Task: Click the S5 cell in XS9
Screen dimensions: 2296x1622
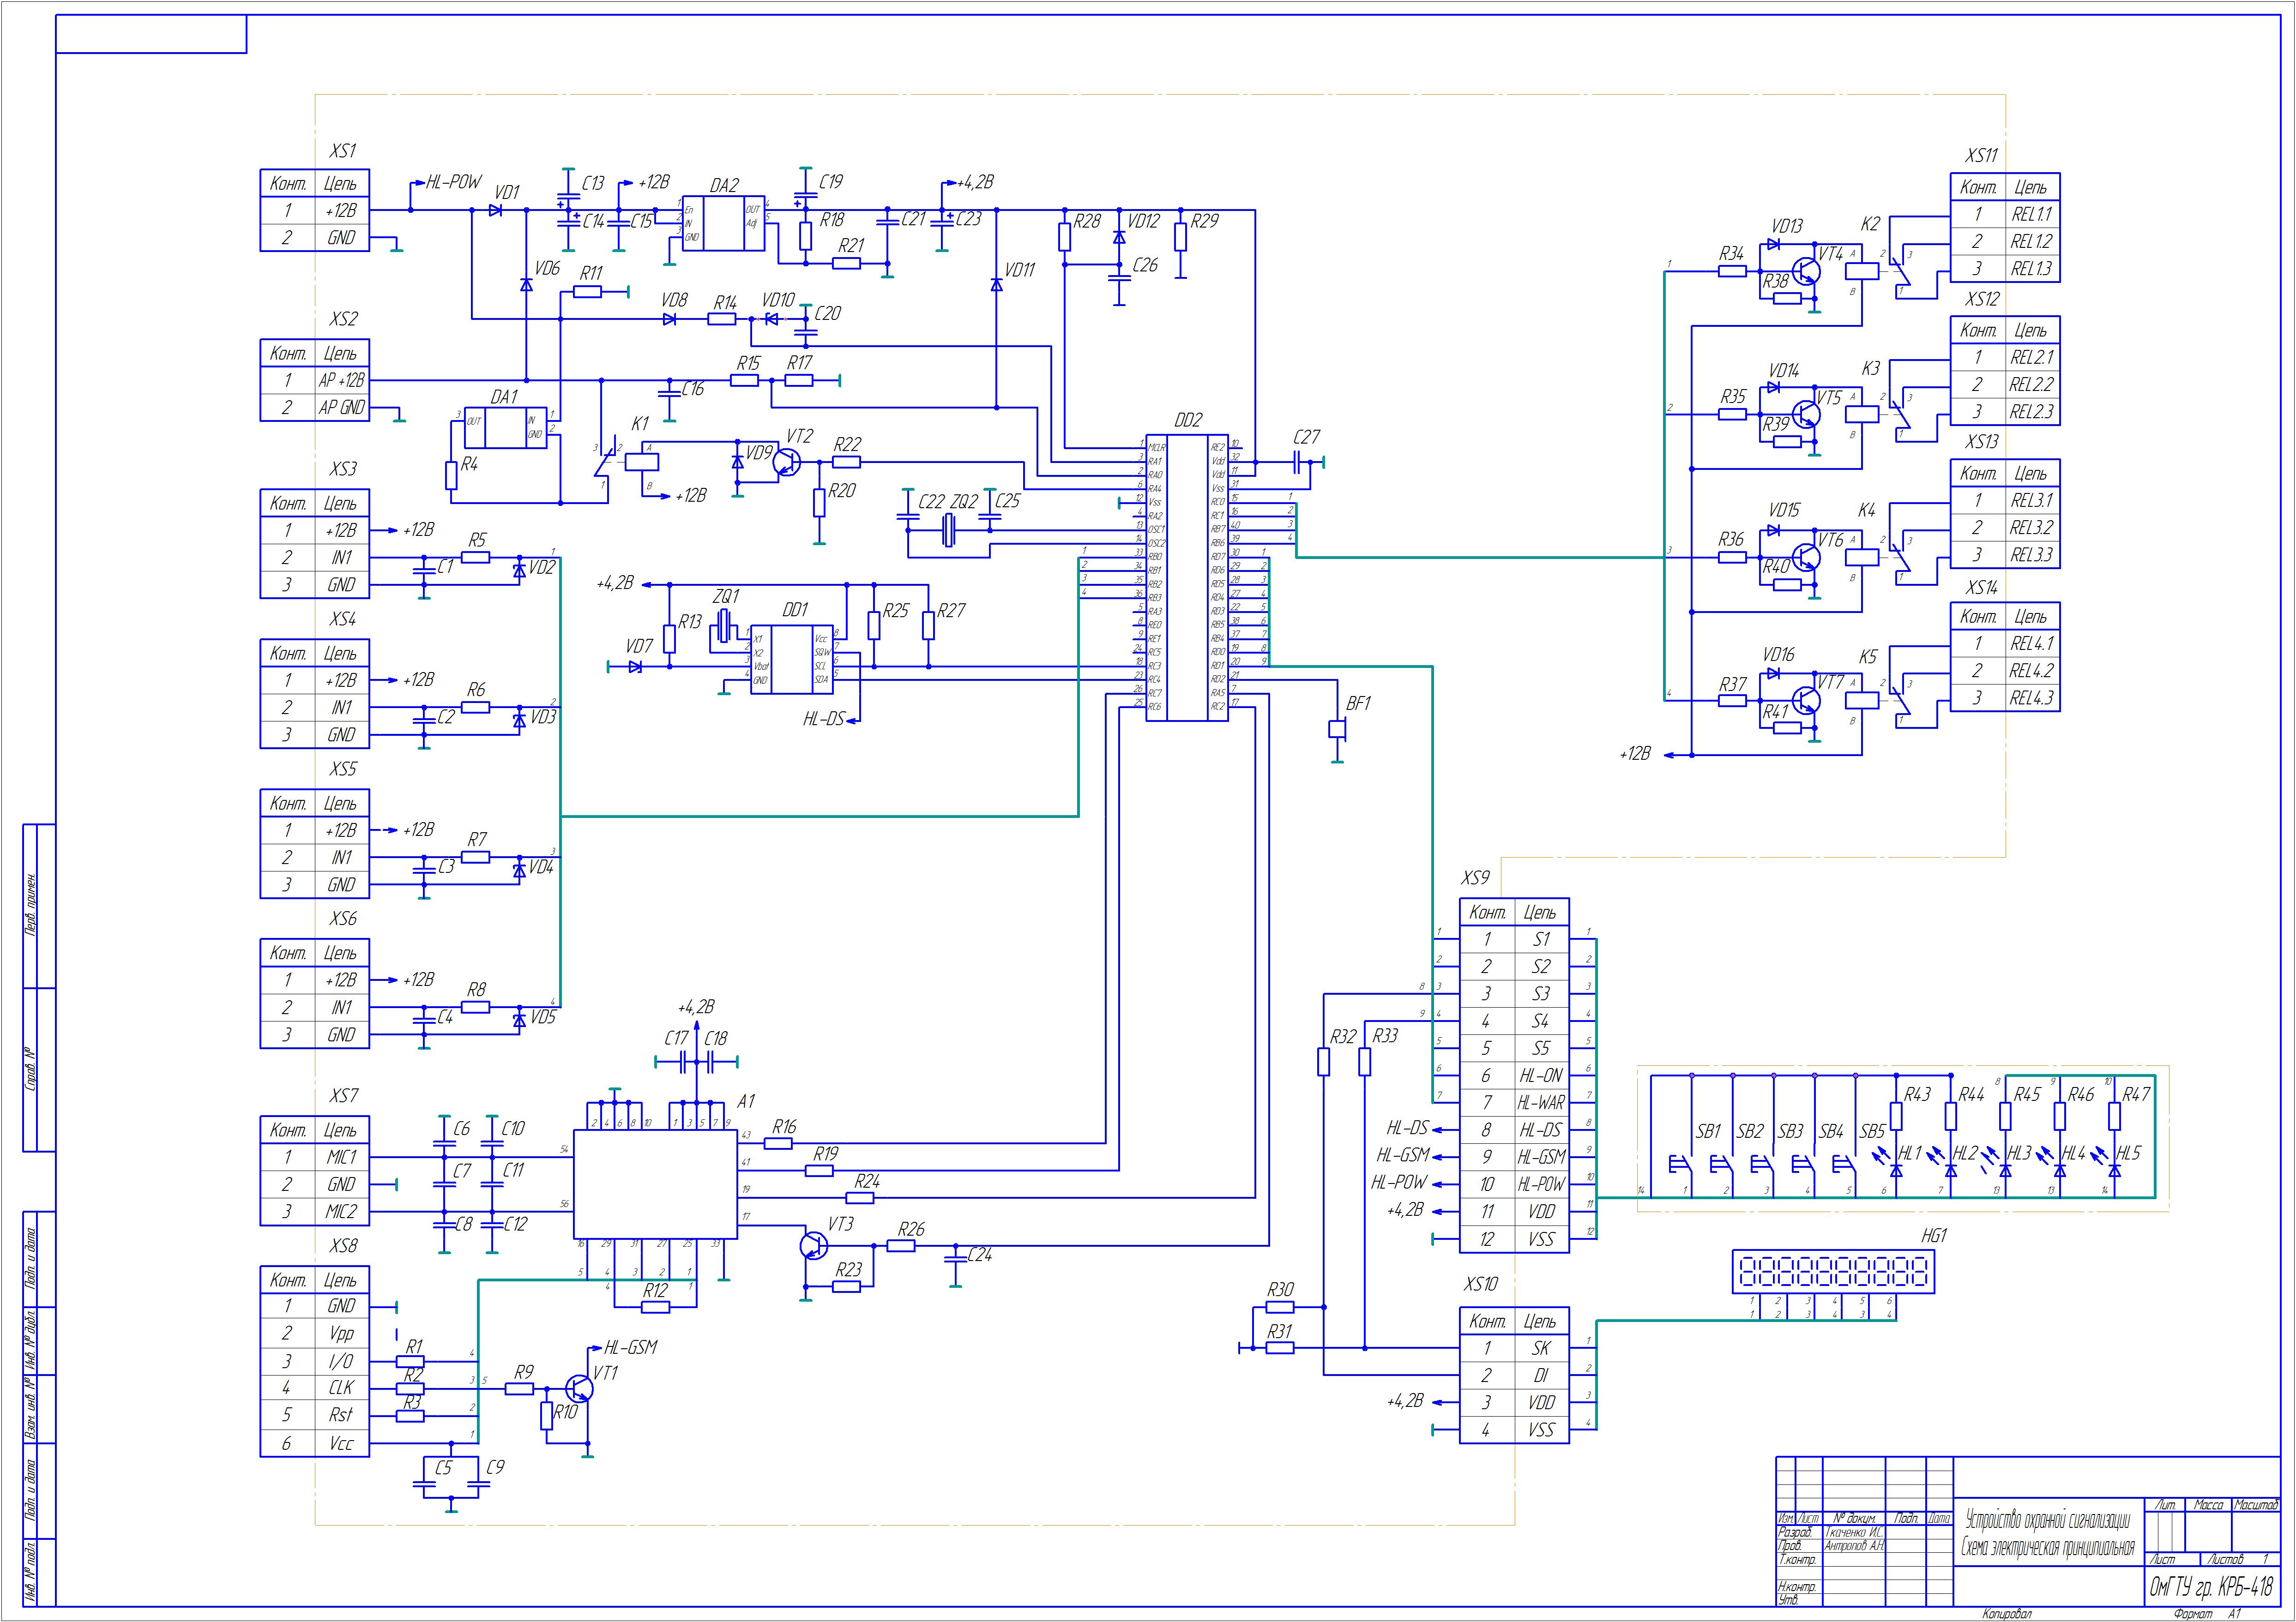Action: pyautogui.click(x=1541, y=1048)
